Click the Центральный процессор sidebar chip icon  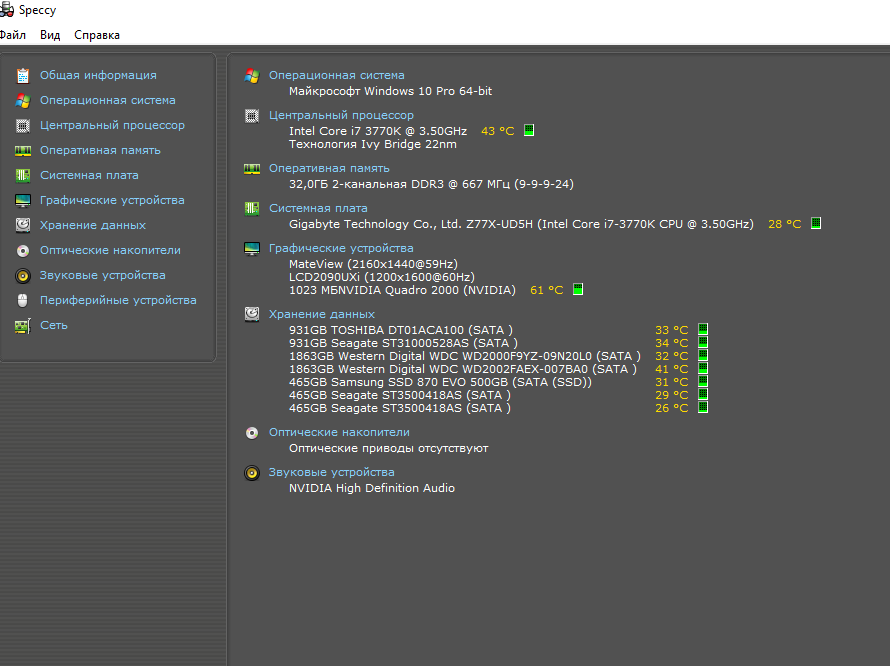23,125
